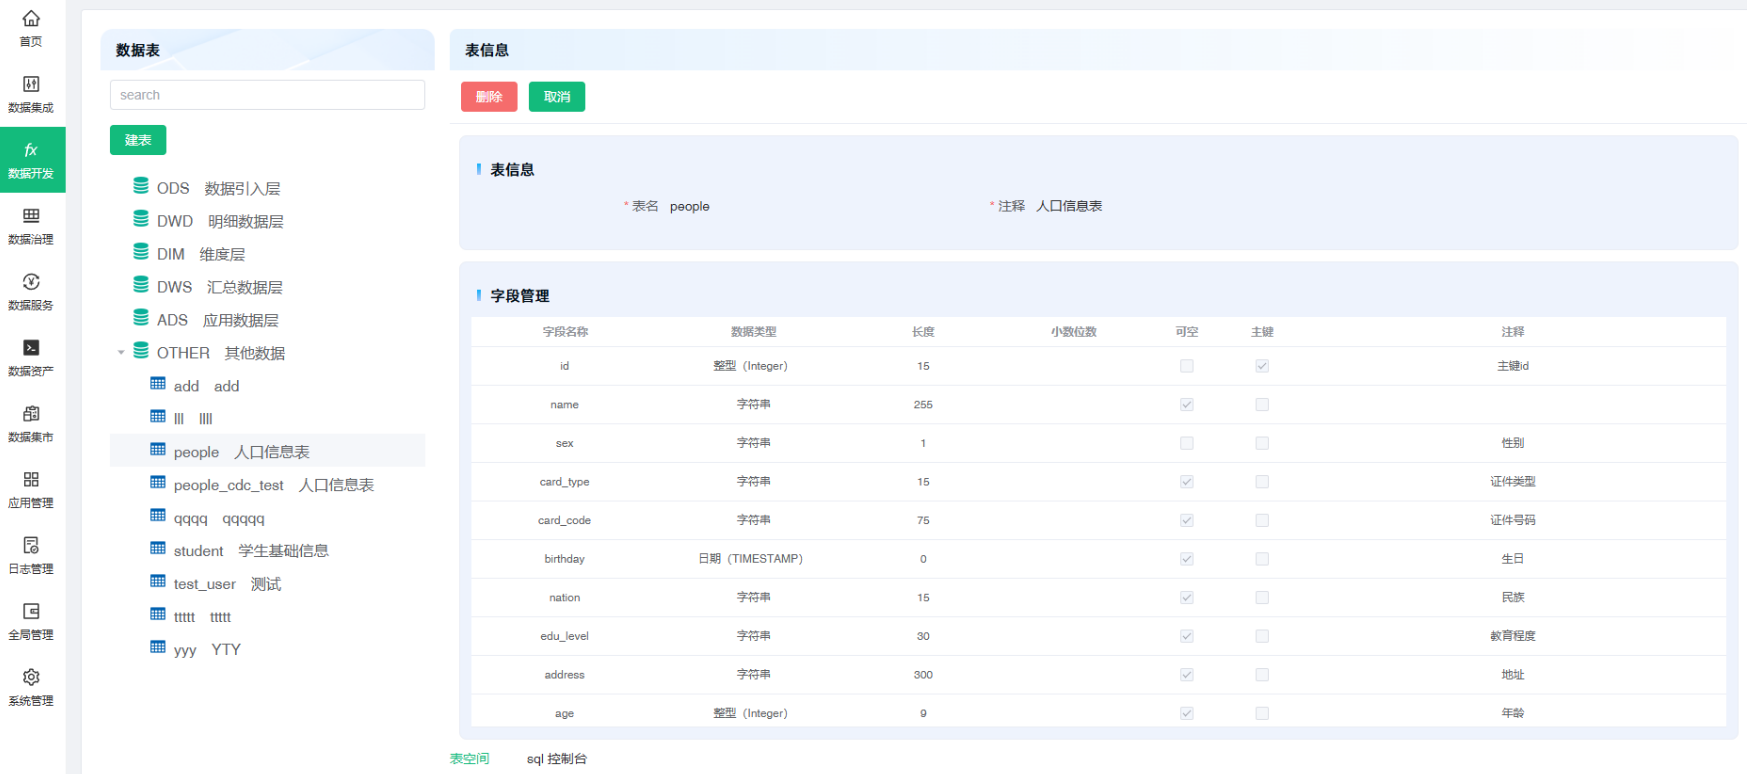The height and width of the screenshot is (774, 1747).
Task: Click the green 建表 button
Action: [138, 140]
